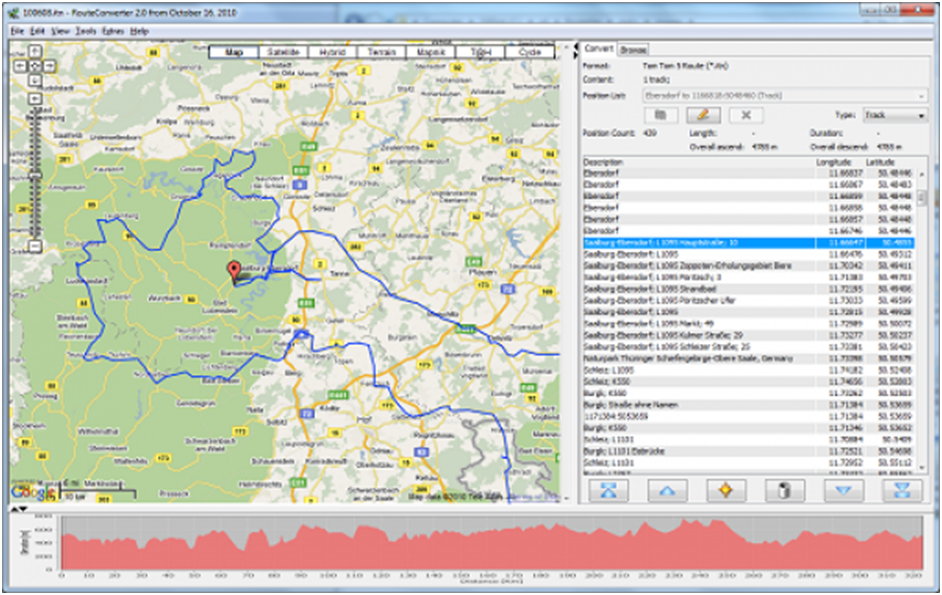The width and height of the screenshot is (942, 595).
Task: Click the delete position trash icon
Action: [784, 490]
